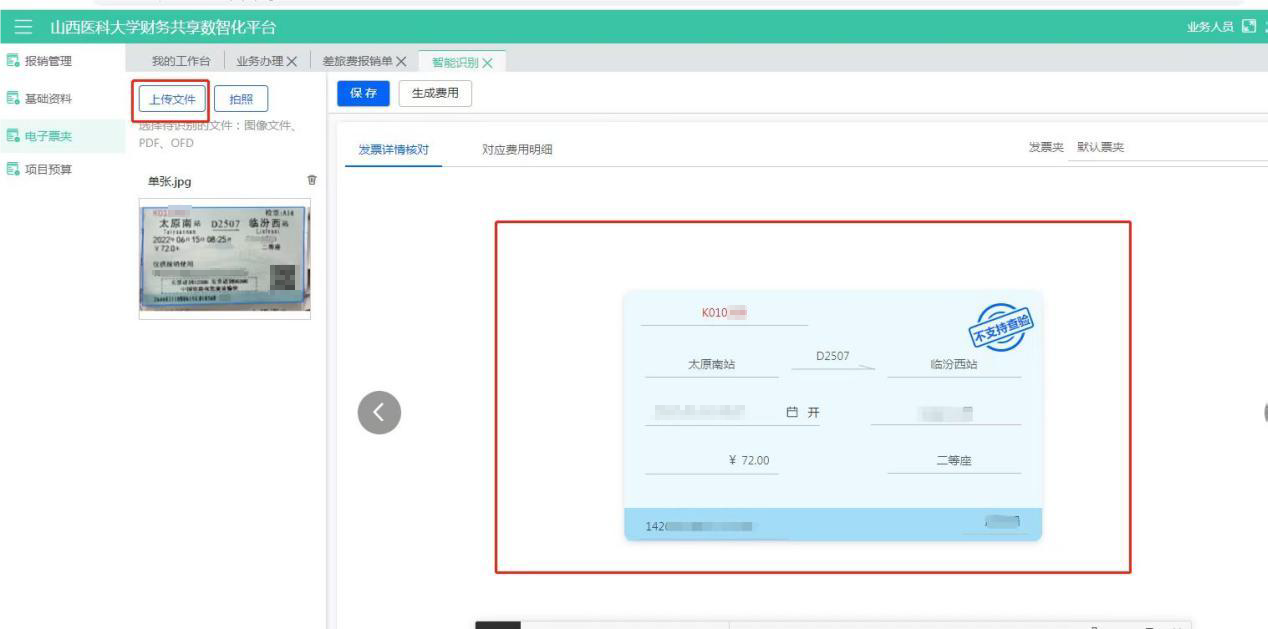Close the 差旅费报销单 tab
This screenshot has width=1268, height=629.
coord(400,63)
